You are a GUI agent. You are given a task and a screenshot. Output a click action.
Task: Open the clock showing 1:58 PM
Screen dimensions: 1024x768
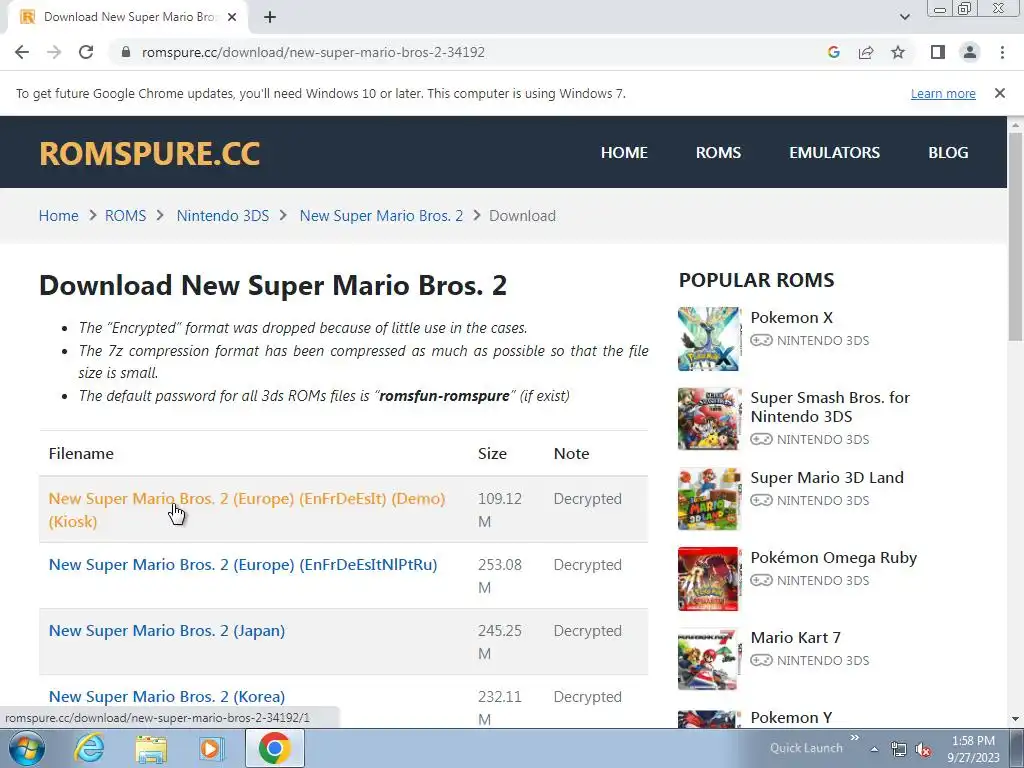[973, 749]
